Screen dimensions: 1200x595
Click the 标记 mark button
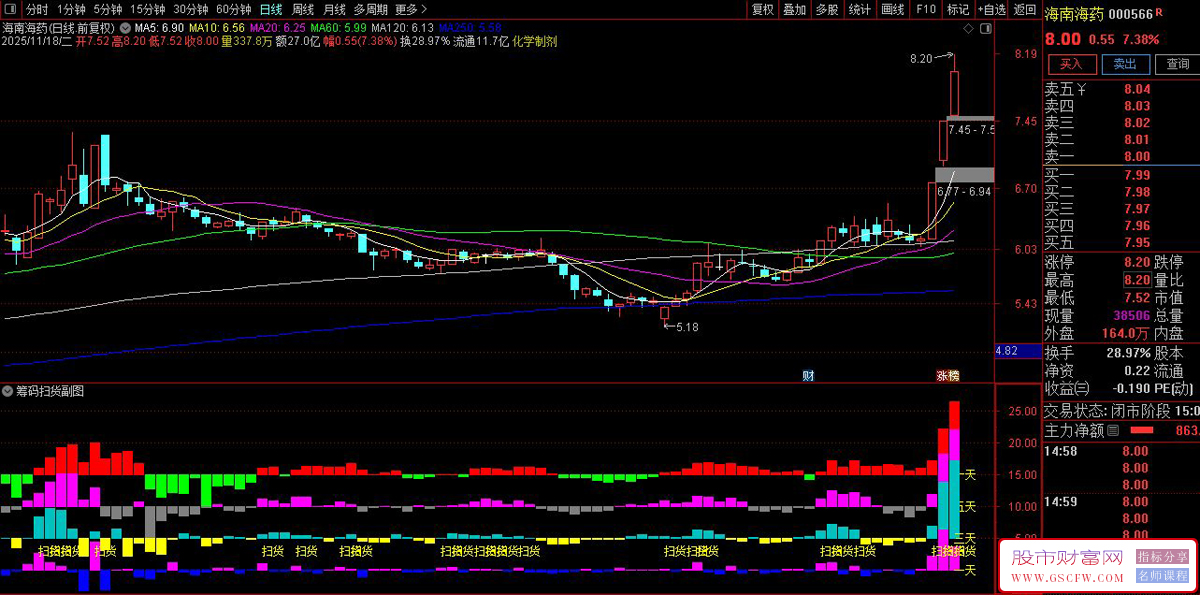click(x=958, y=9)
